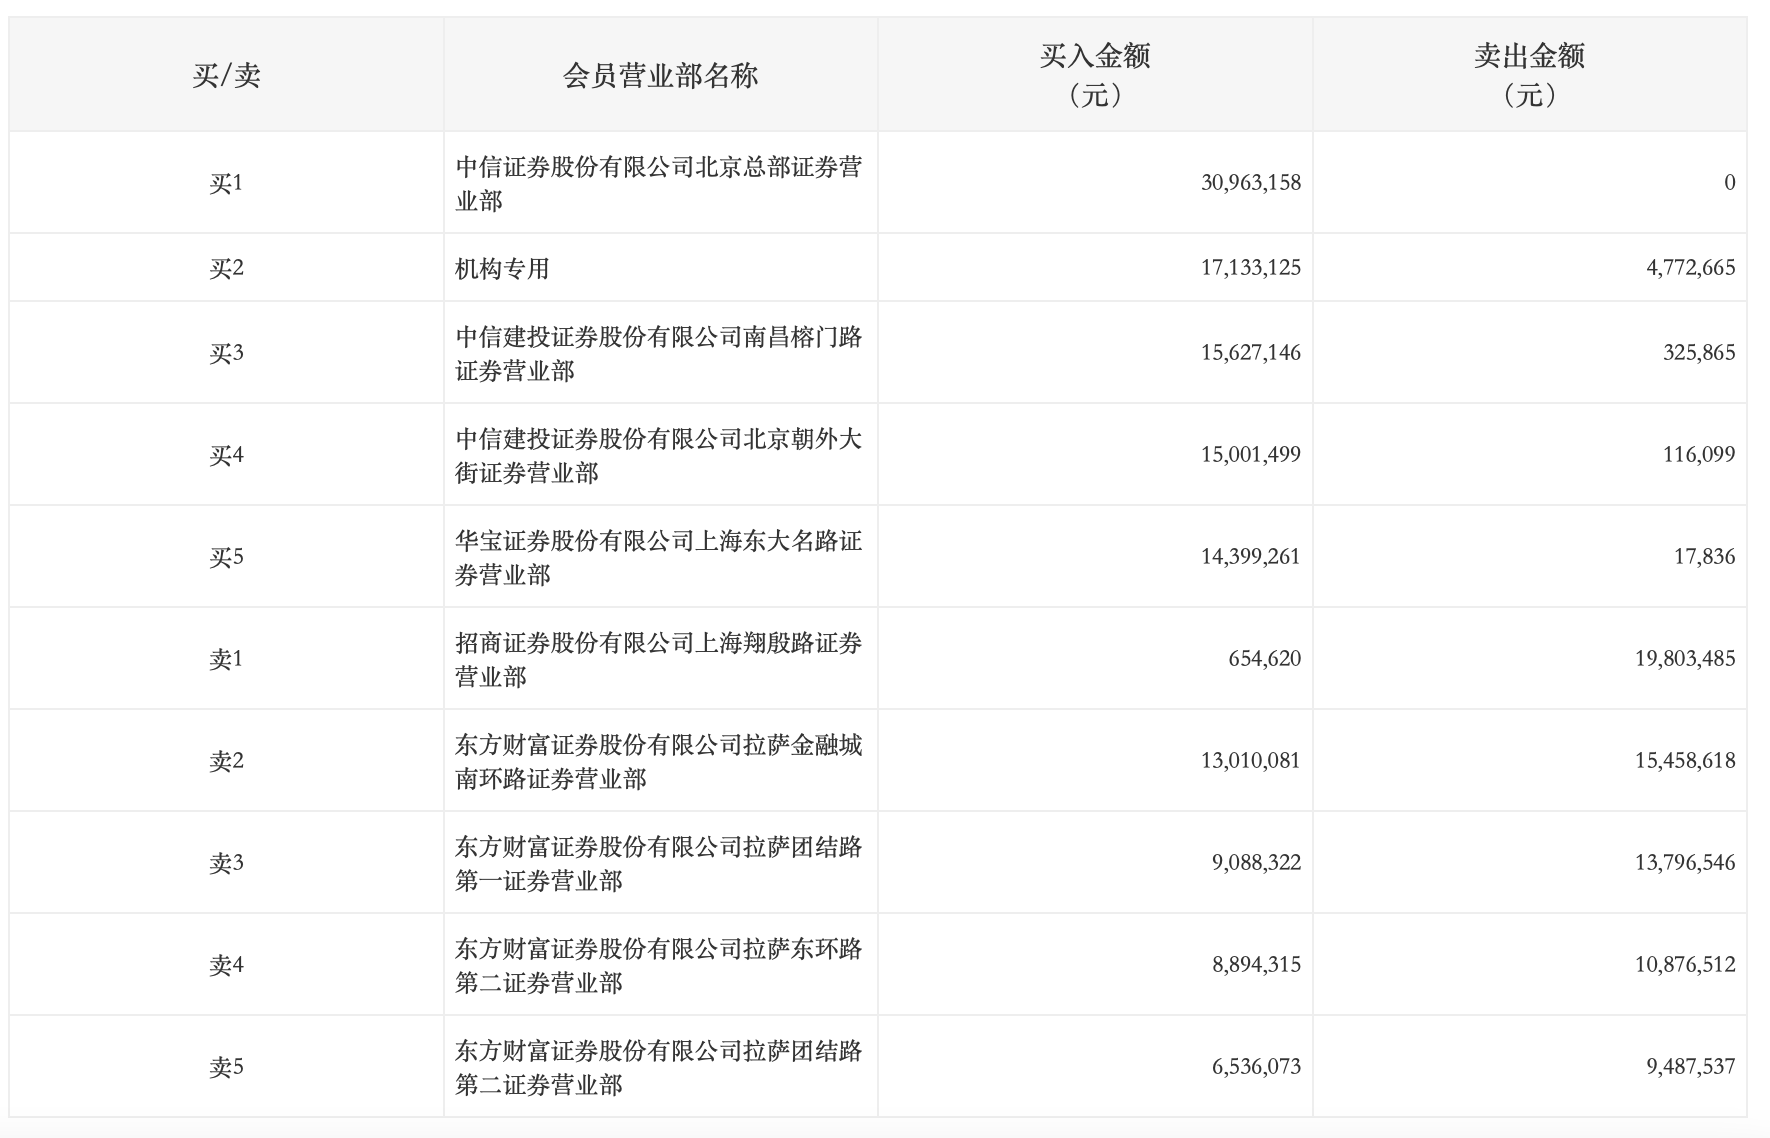The height and width of the screenshot is (1138, 1770).
Task: Click 中信建投证券北京朝外大街证券营业部 name
Action: click(659, 455)
